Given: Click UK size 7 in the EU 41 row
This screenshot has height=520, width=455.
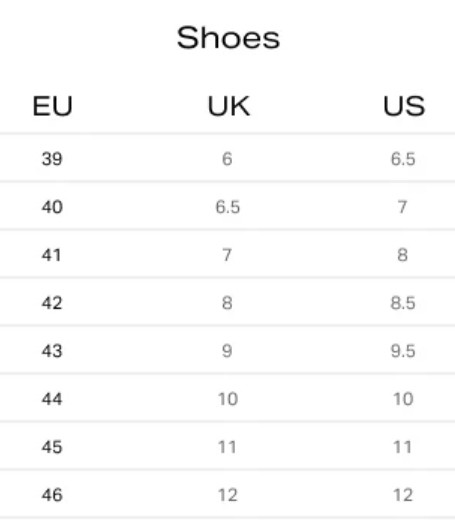Looking at the screenshot, I should click(x=227, y=255).
